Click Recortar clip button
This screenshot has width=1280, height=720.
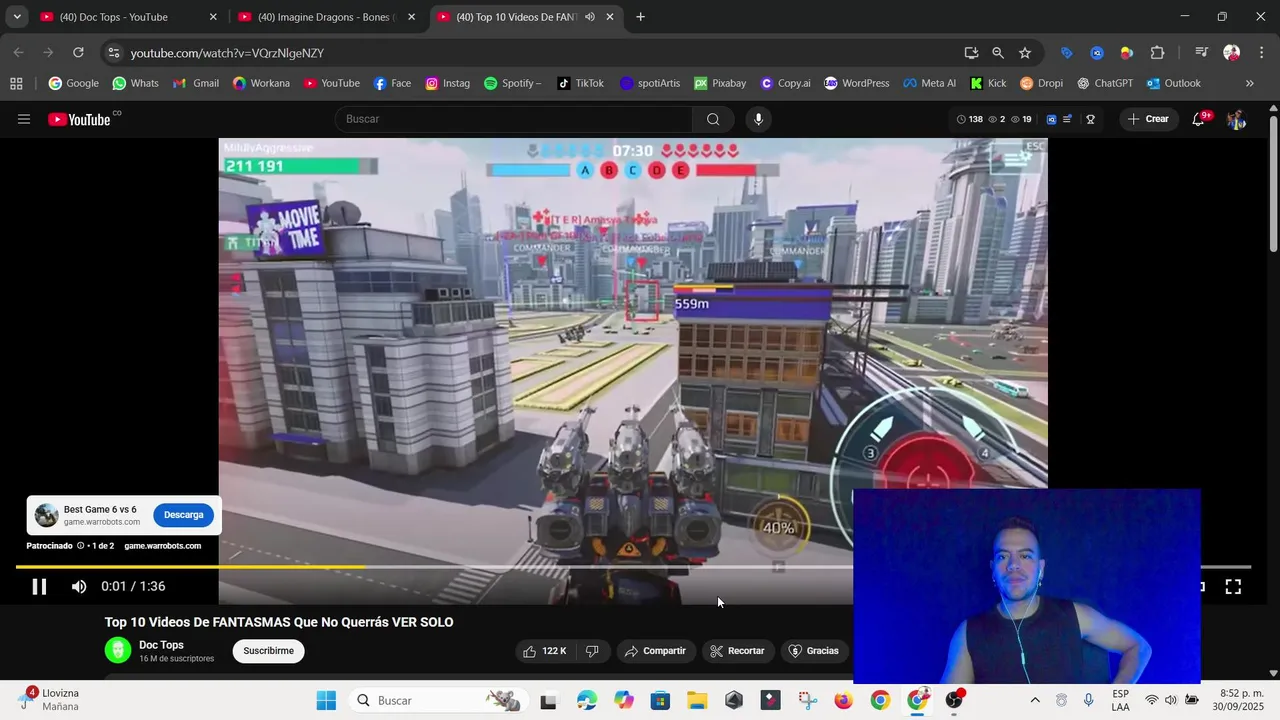738,651
